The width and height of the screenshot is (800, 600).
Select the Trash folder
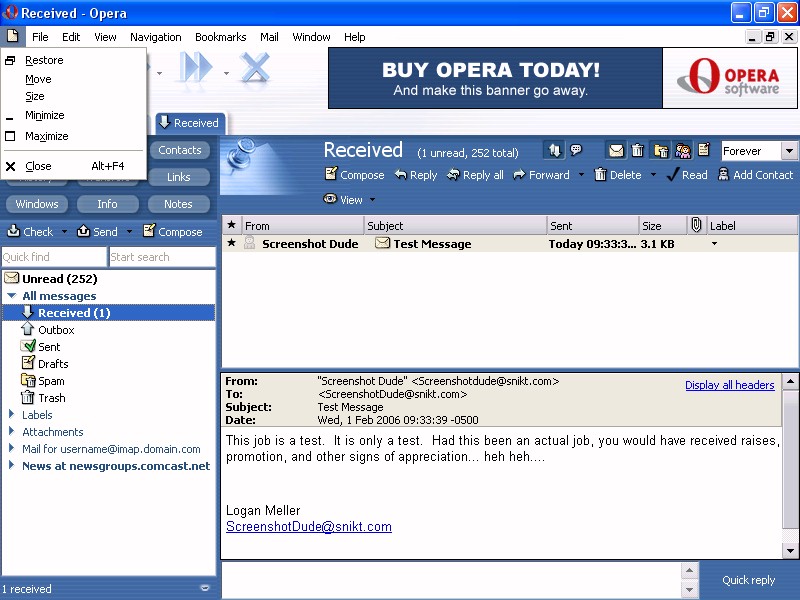click(52, 398)
